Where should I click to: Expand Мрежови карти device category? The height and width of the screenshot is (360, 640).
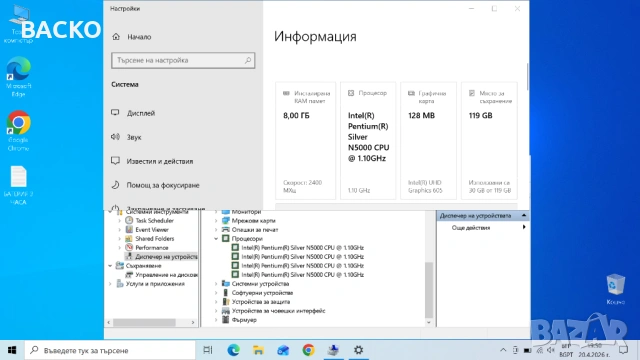tap(216, 220)
